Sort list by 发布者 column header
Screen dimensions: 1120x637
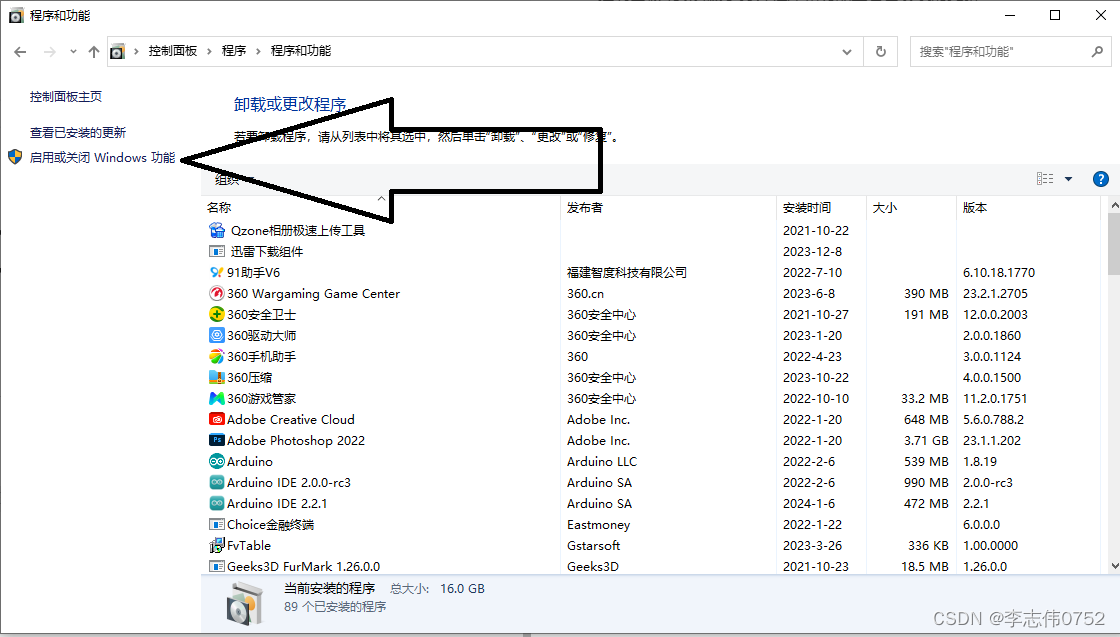pyautogui.click(x=585, y=208)
